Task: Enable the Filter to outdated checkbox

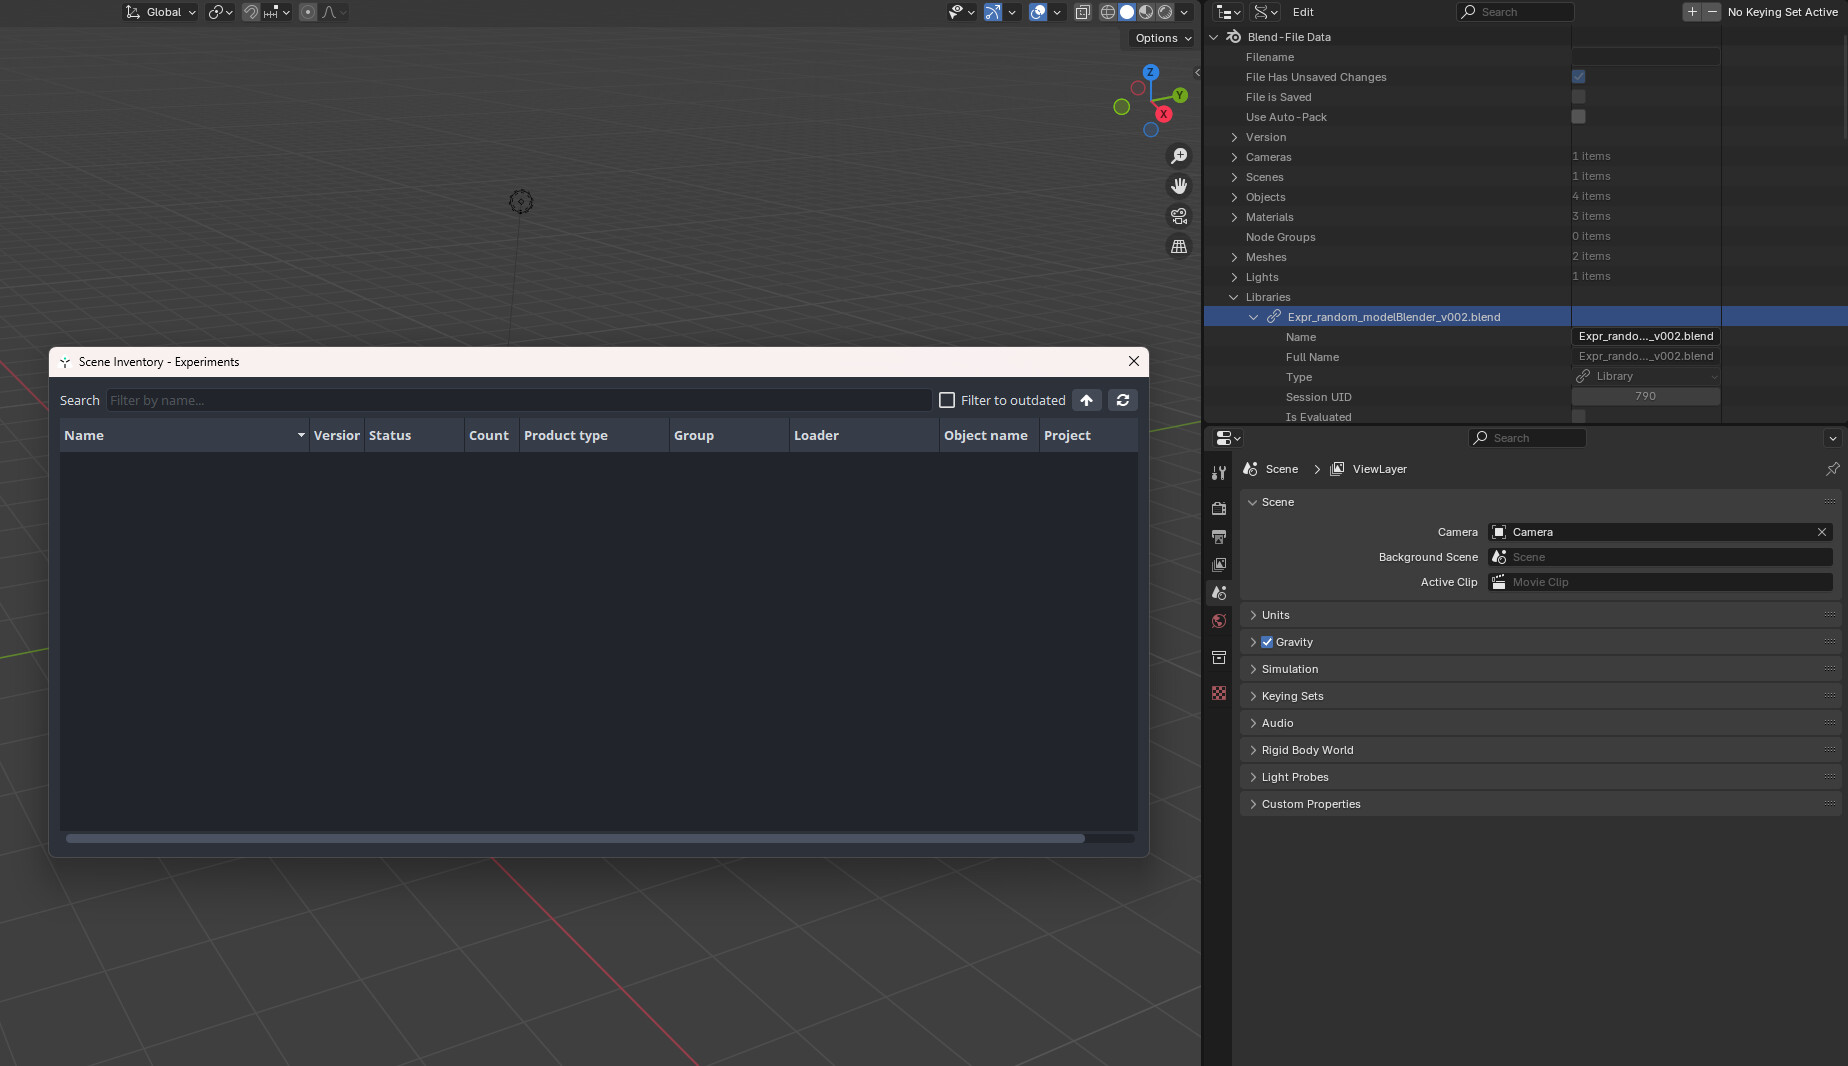Action: [x=947, y=400]
